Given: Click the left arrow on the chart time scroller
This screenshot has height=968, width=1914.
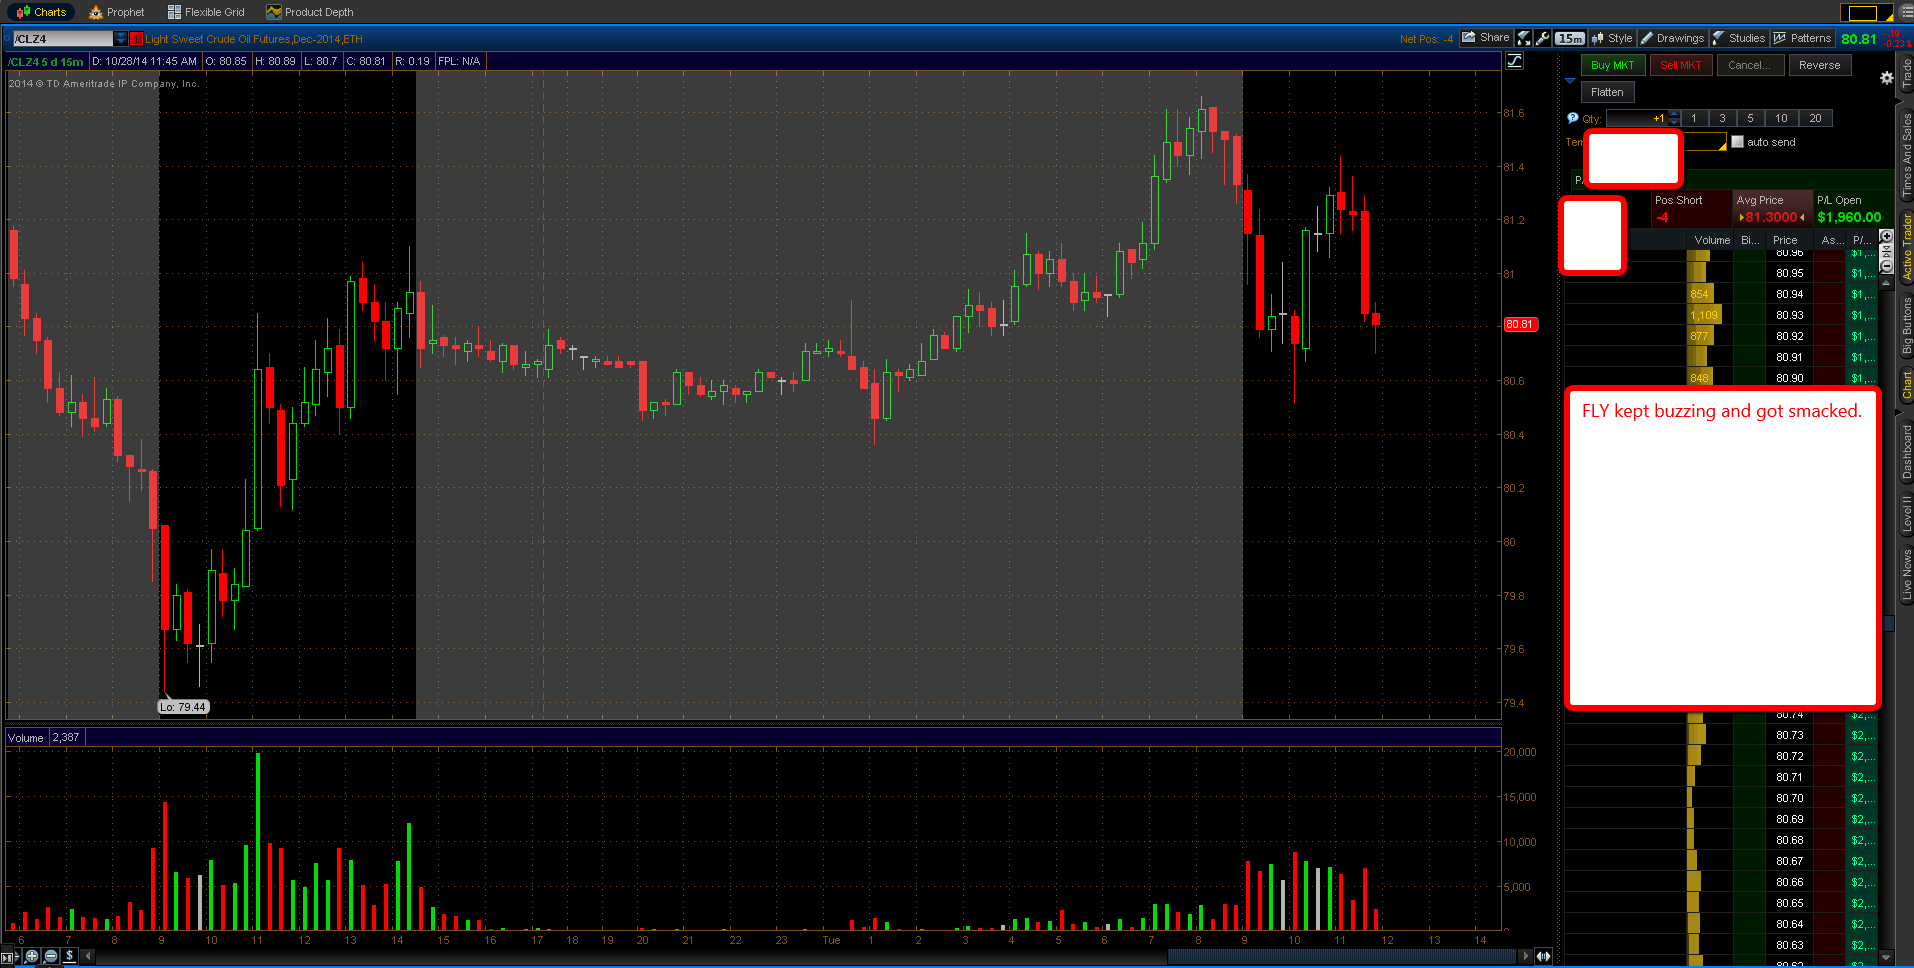Looking at the screenshot, I should point(89,956).
